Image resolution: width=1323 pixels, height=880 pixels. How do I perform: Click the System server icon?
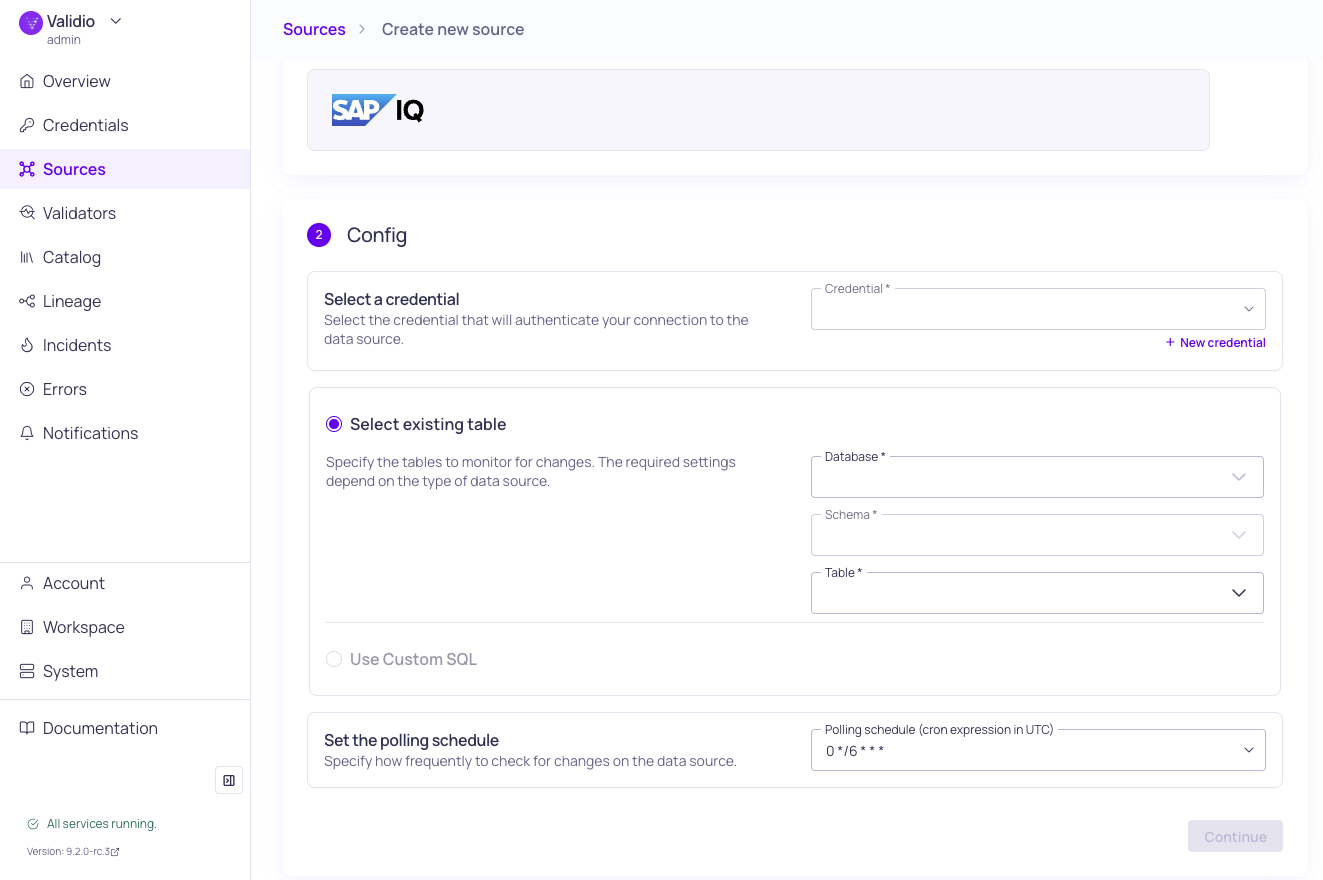(x=27, y=671)
